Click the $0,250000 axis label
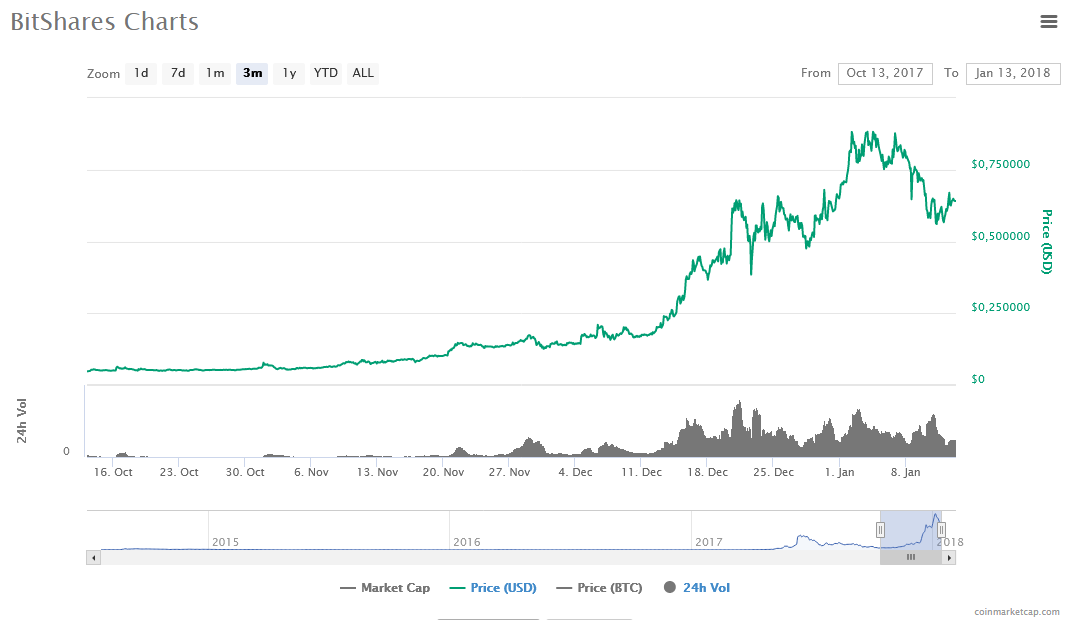 coord(1000,308)
